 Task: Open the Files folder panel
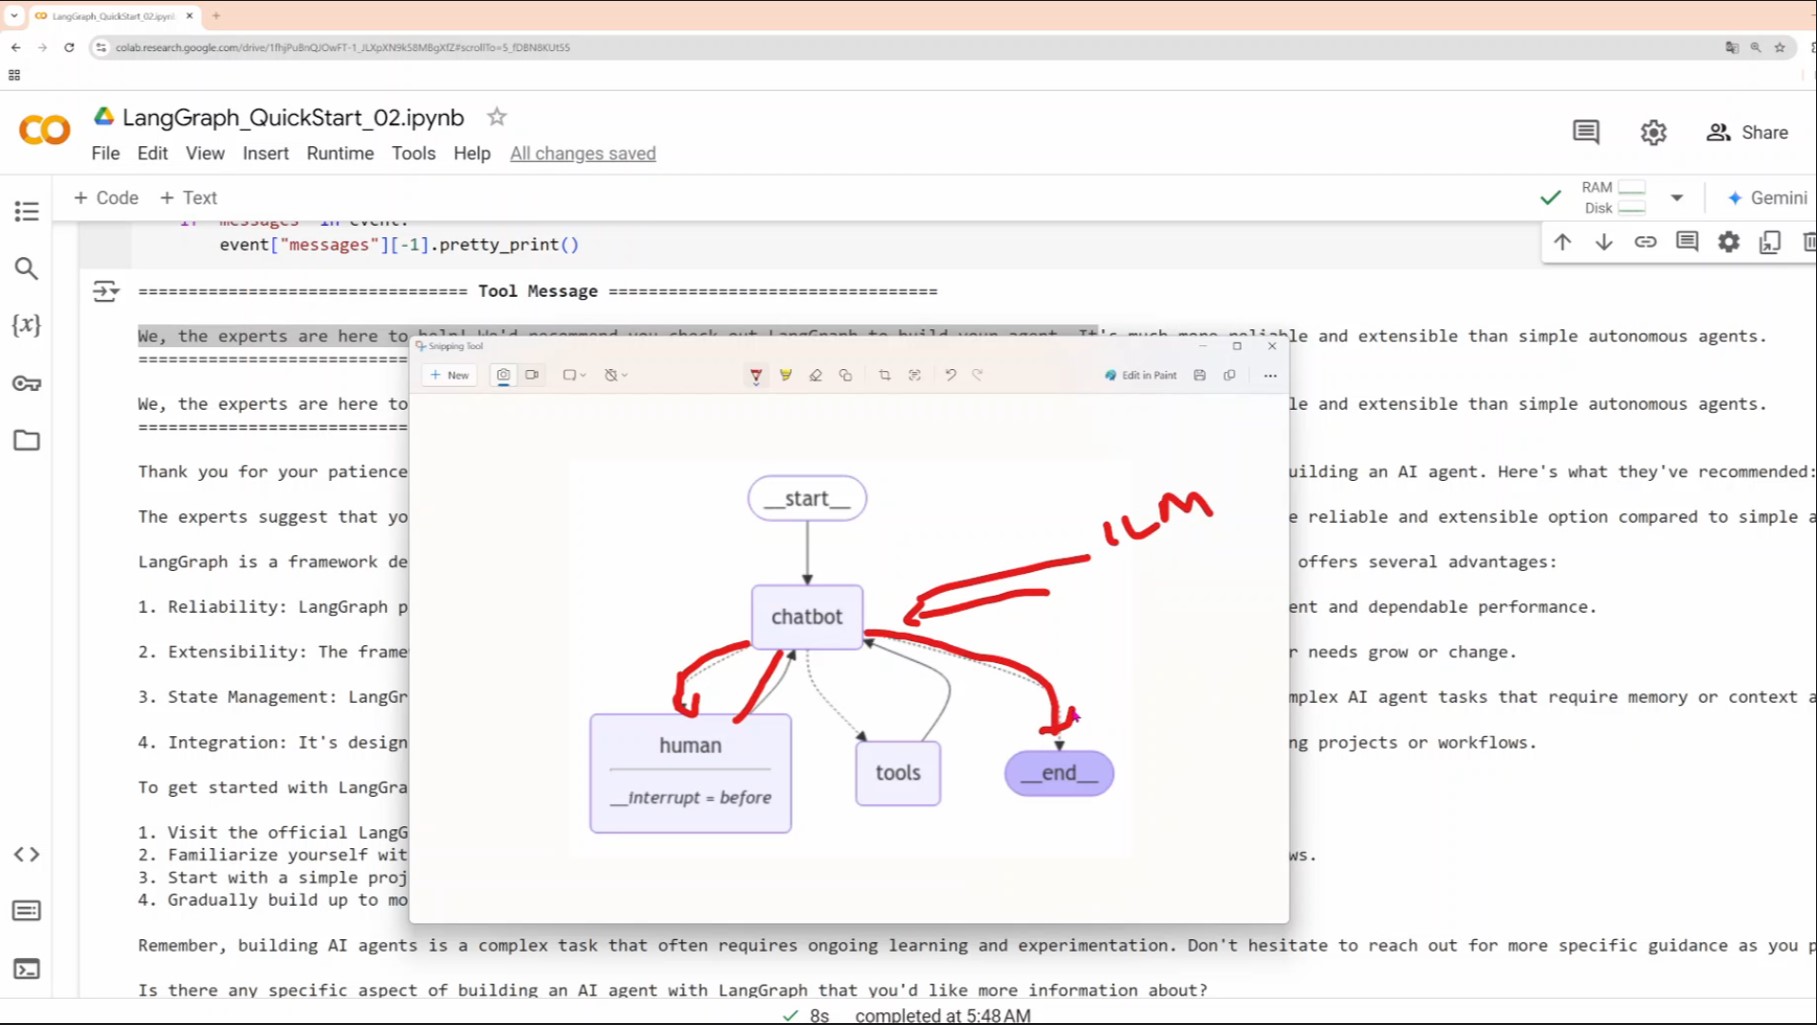click(x=27, y=440)
